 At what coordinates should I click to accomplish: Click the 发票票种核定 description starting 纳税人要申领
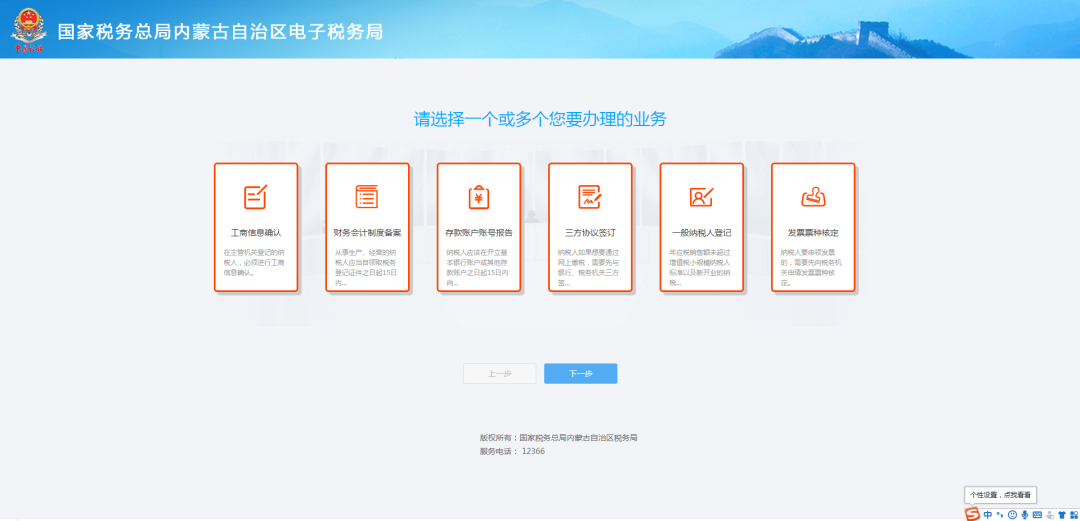pyautogui.click(x=812, y=267)
